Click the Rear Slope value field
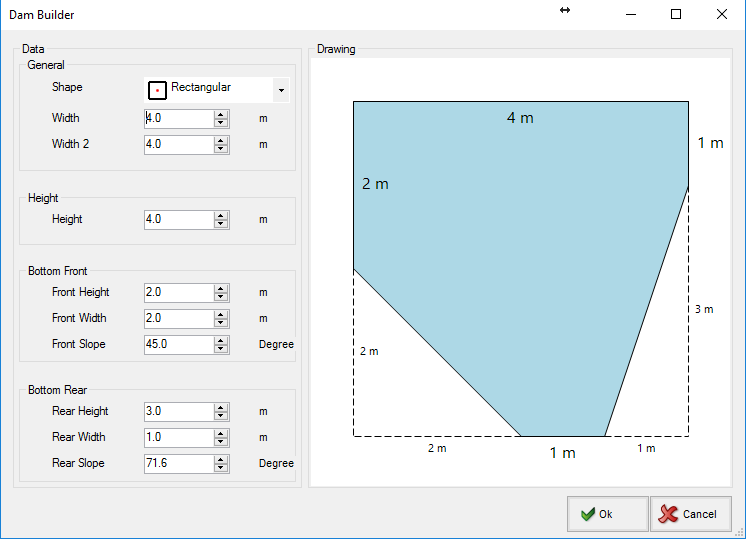The image size is (746, 539). 178,463
